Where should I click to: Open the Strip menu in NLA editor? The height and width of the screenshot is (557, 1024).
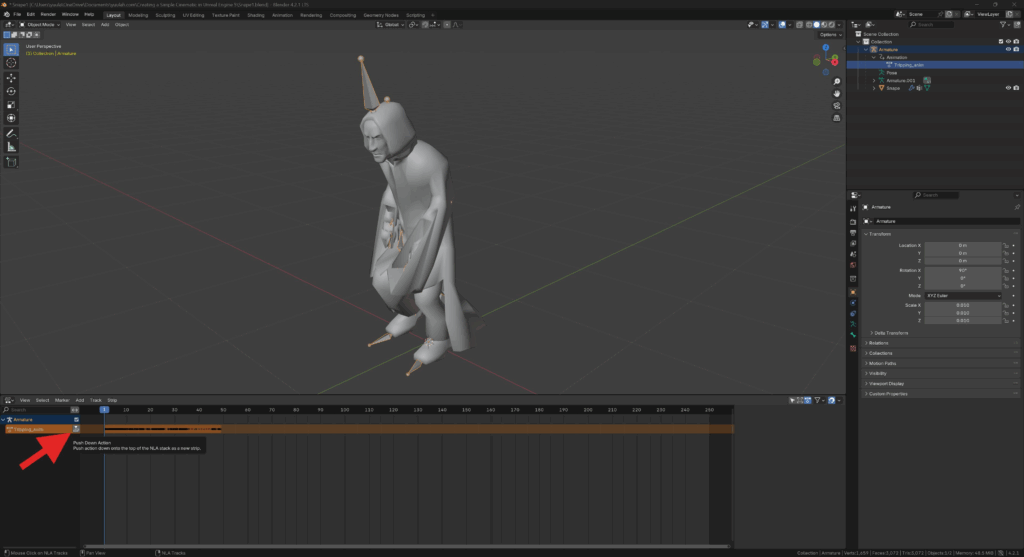click(x=112, y=400)
